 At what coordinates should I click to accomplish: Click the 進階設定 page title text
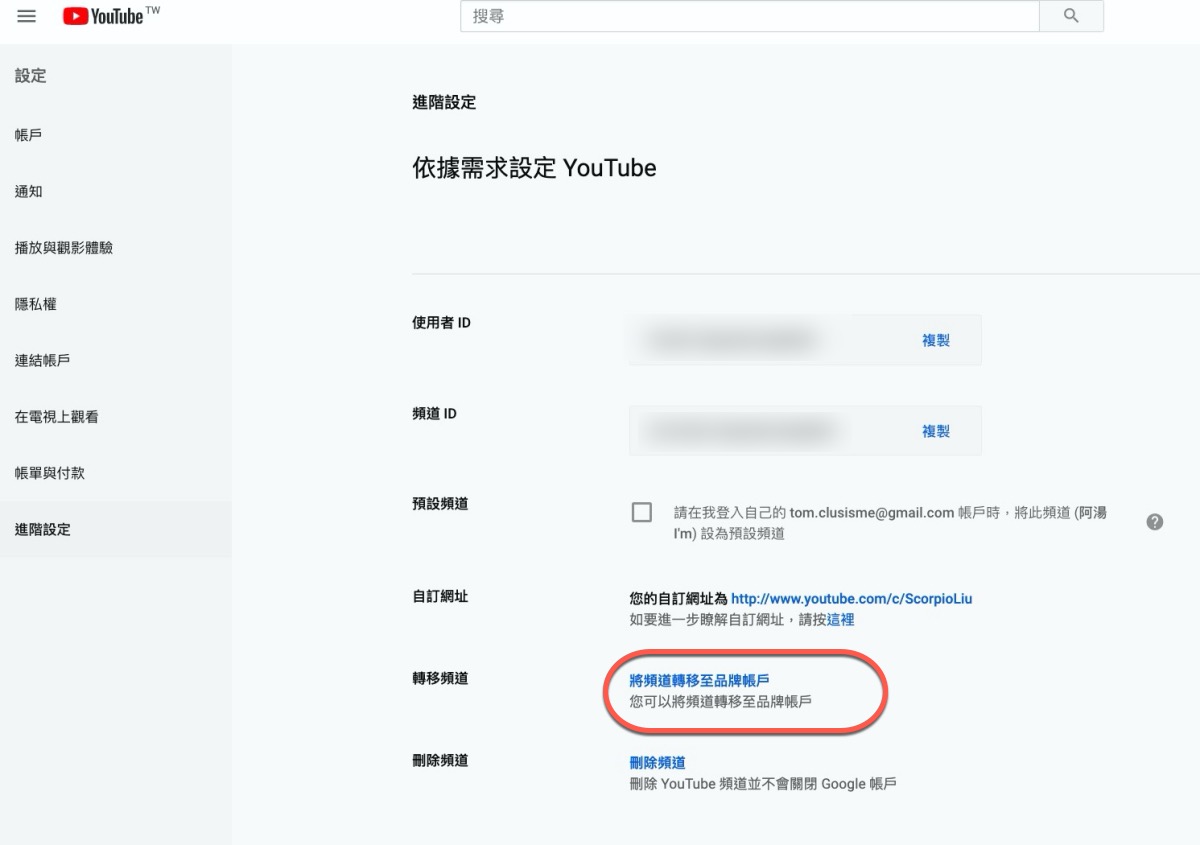click(444, 102)
